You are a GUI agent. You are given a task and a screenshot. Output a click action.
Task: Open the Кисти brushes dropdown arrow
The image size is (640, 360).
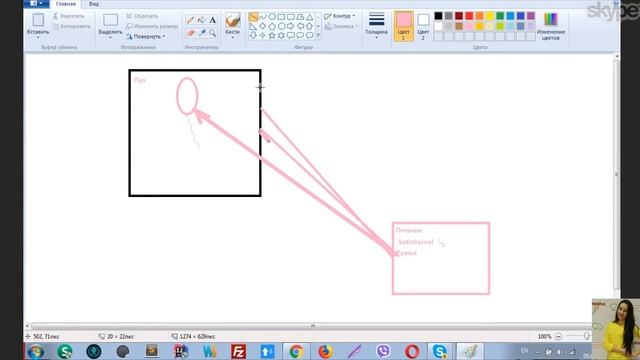(x=233, y=38)
